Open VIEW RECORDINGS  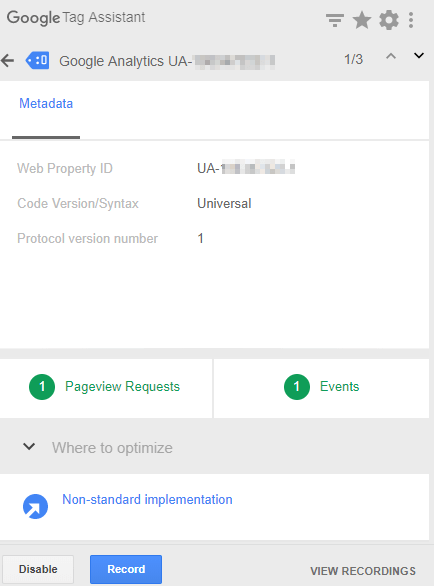[x=363, y=571]
